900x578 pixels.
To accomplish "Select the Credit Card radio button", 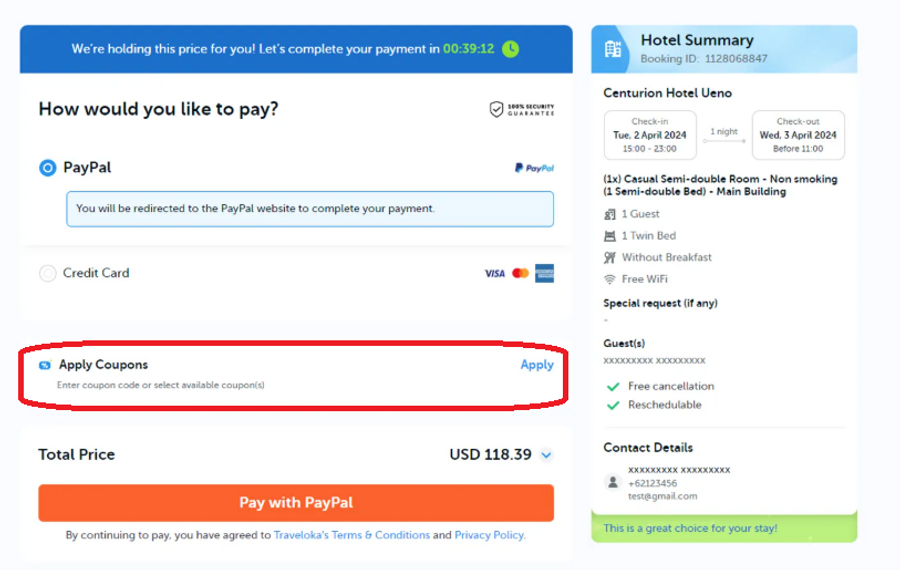I will (x=47, y=273).
